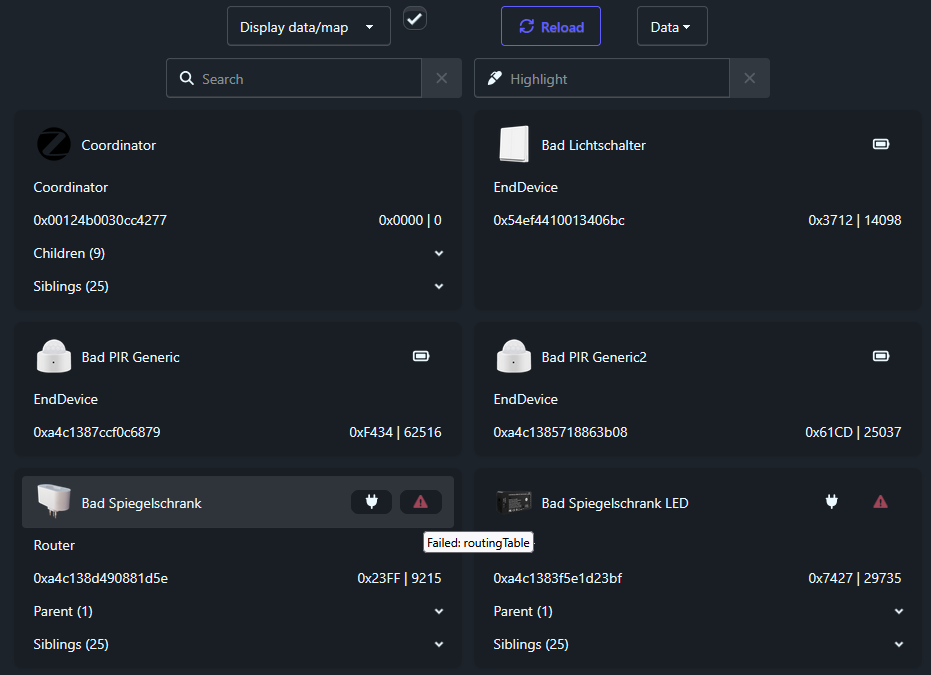
Task: Click EndDevice label under Bad Lichtschalter
Action: pyautogui.click(x=525, y=188)
